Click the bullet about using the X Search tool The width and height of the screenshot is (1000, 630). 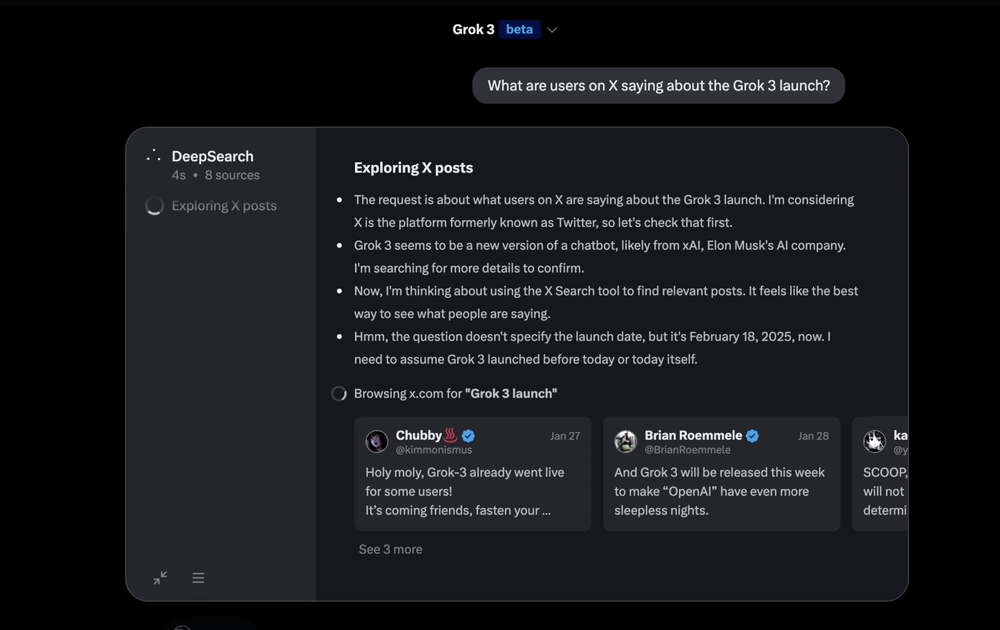tap(606, 302)
